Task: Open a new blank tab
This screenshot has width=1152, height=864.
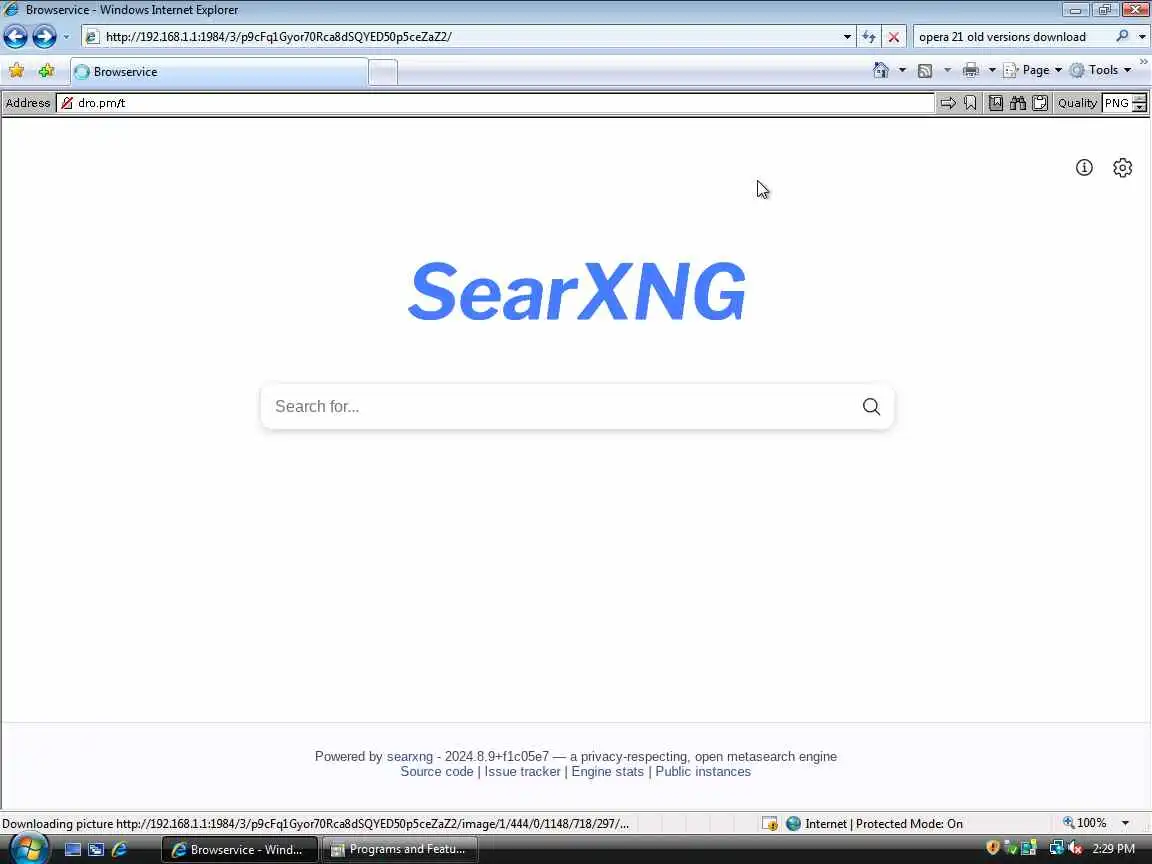Action: [383, 73]
